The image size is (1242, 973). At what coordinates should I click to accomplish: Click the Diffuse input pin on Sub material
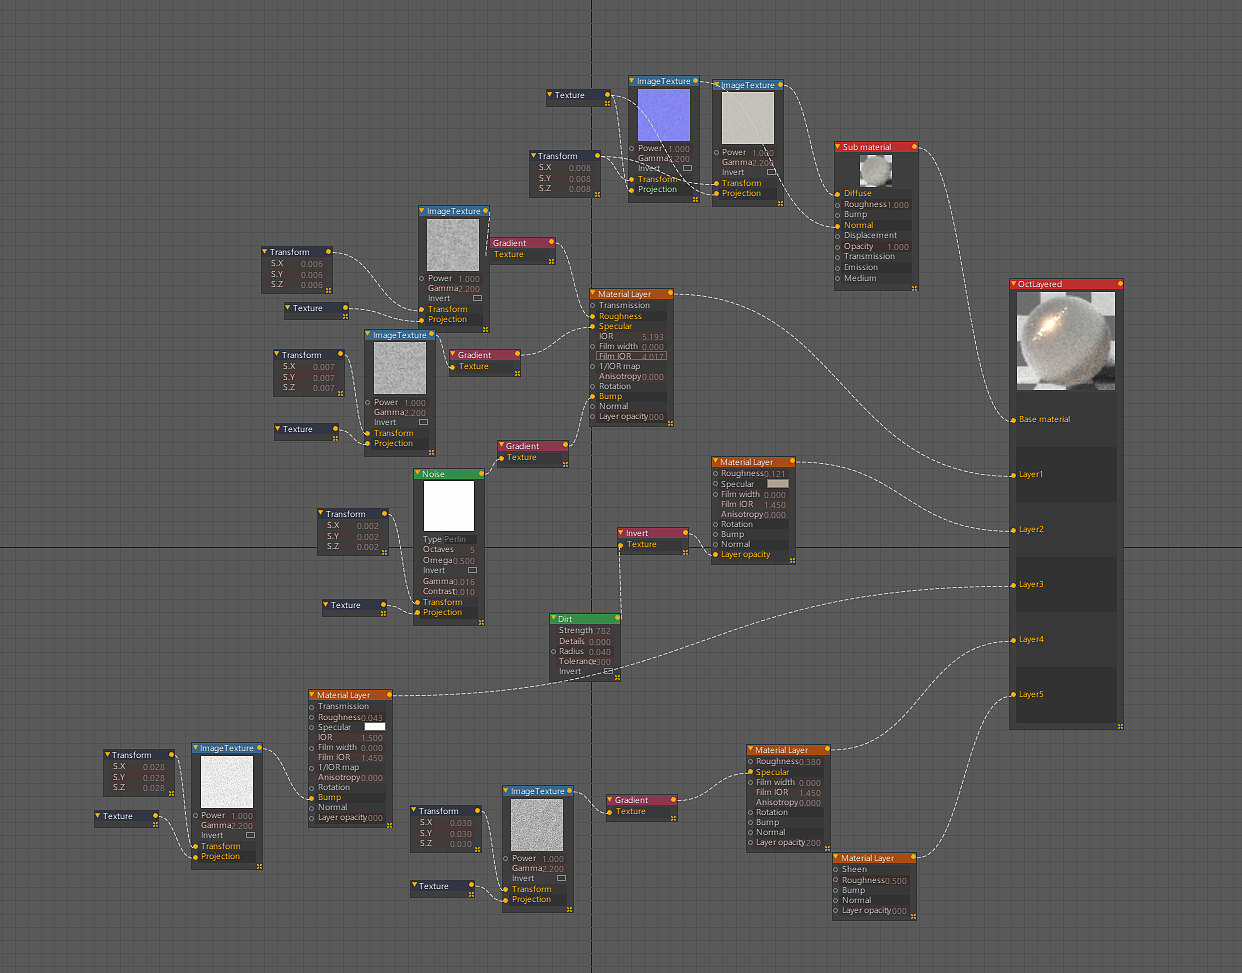click(x=838, y=193)
